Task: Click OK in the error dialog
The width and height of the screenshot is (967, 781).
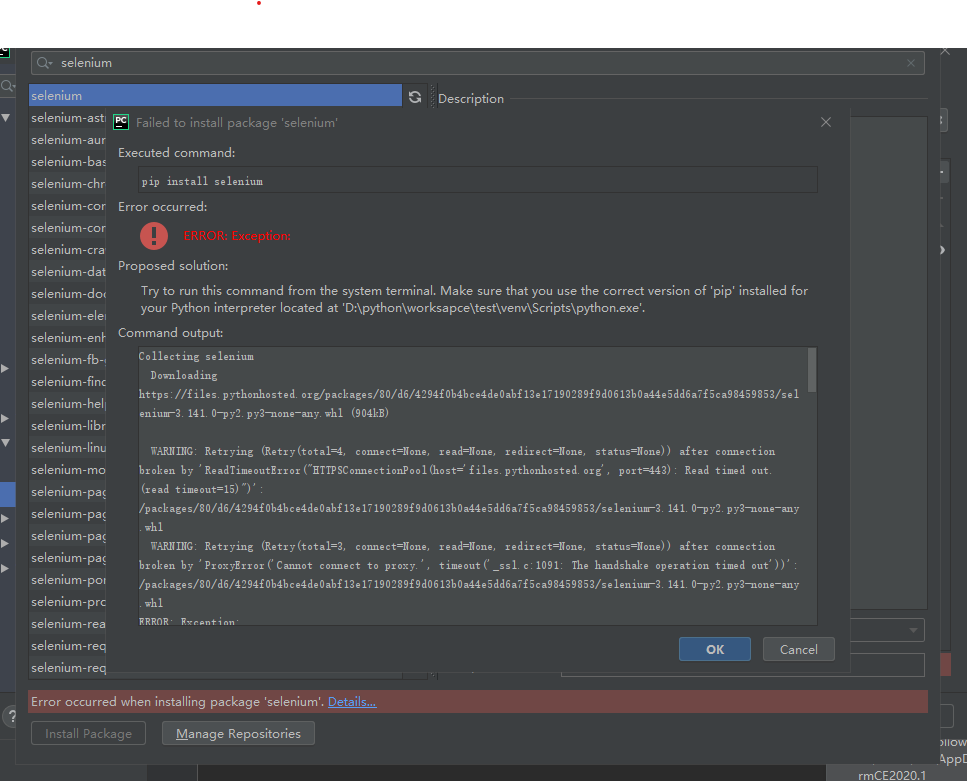Action: (715, 649)
